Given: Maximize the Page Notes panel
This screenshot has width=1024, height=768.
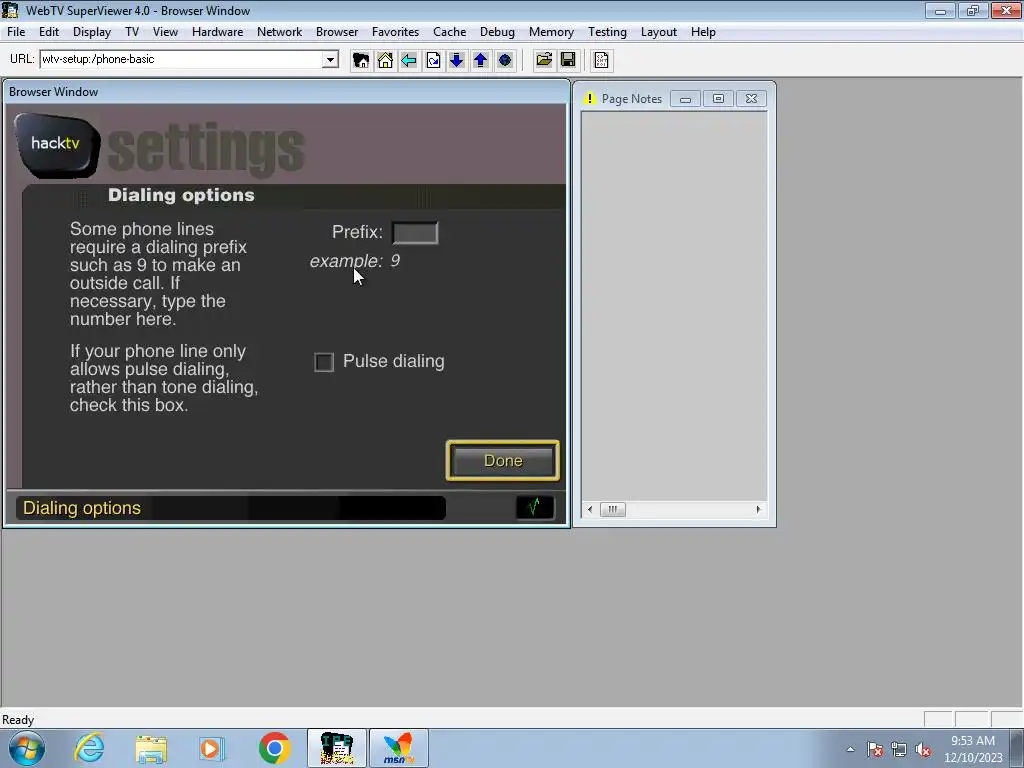Looking at the screenshot, I should click(x=718, y=99).
